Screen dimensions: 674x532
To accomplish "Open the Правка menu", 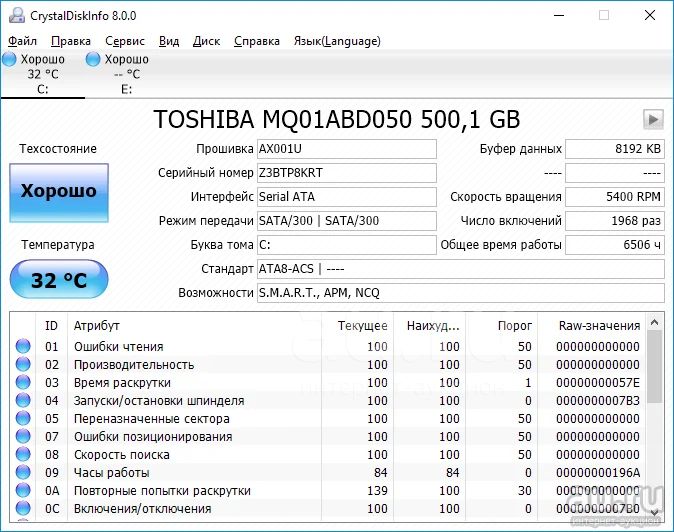I will click(x=71, y=41).
